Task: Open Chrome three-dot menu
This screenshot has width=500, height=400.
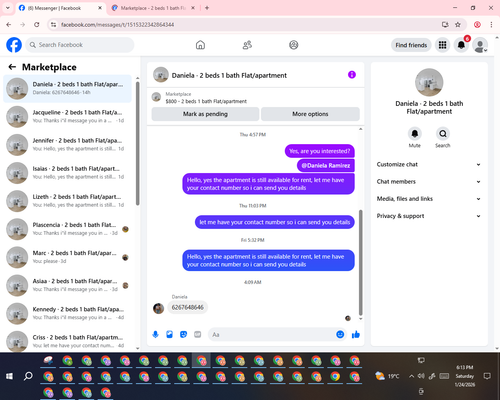Action: coord(491,24)
